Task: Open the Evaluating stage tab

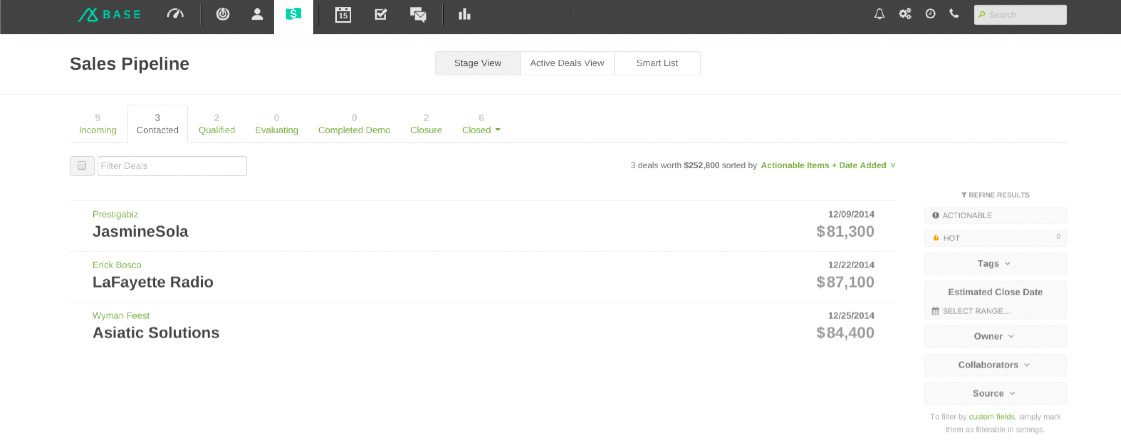Action: point(277,124)
